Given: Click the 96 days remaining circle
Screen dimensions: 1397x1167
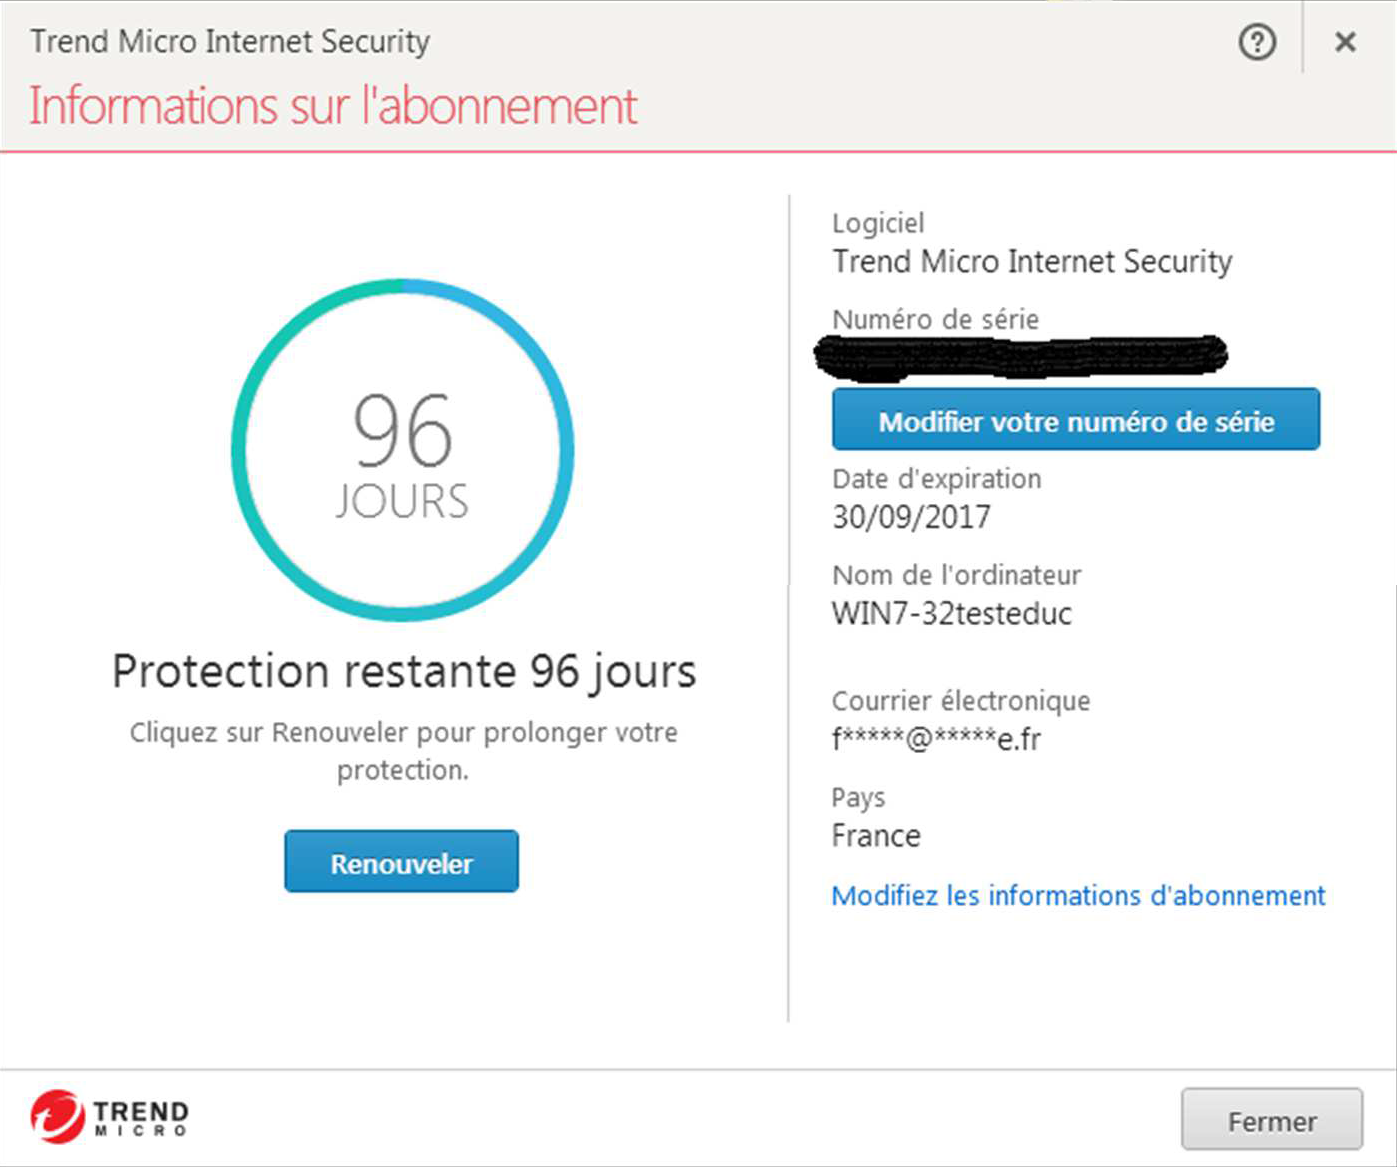Looking at the screenshot, I should tap(402, 449).
